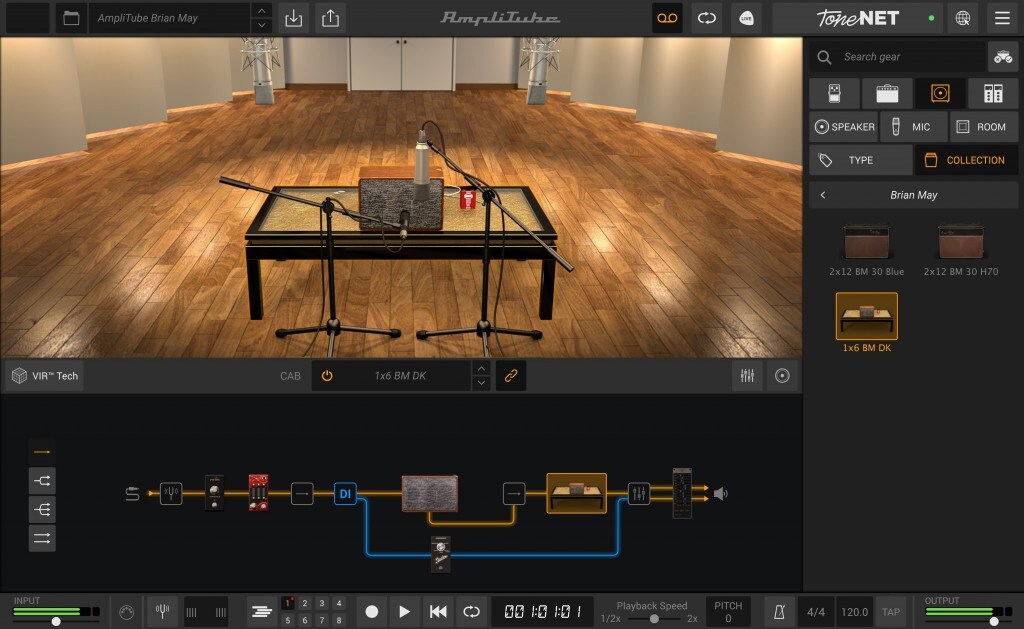
Task: Select the red pedal in chain
Action: click(259, 493)
